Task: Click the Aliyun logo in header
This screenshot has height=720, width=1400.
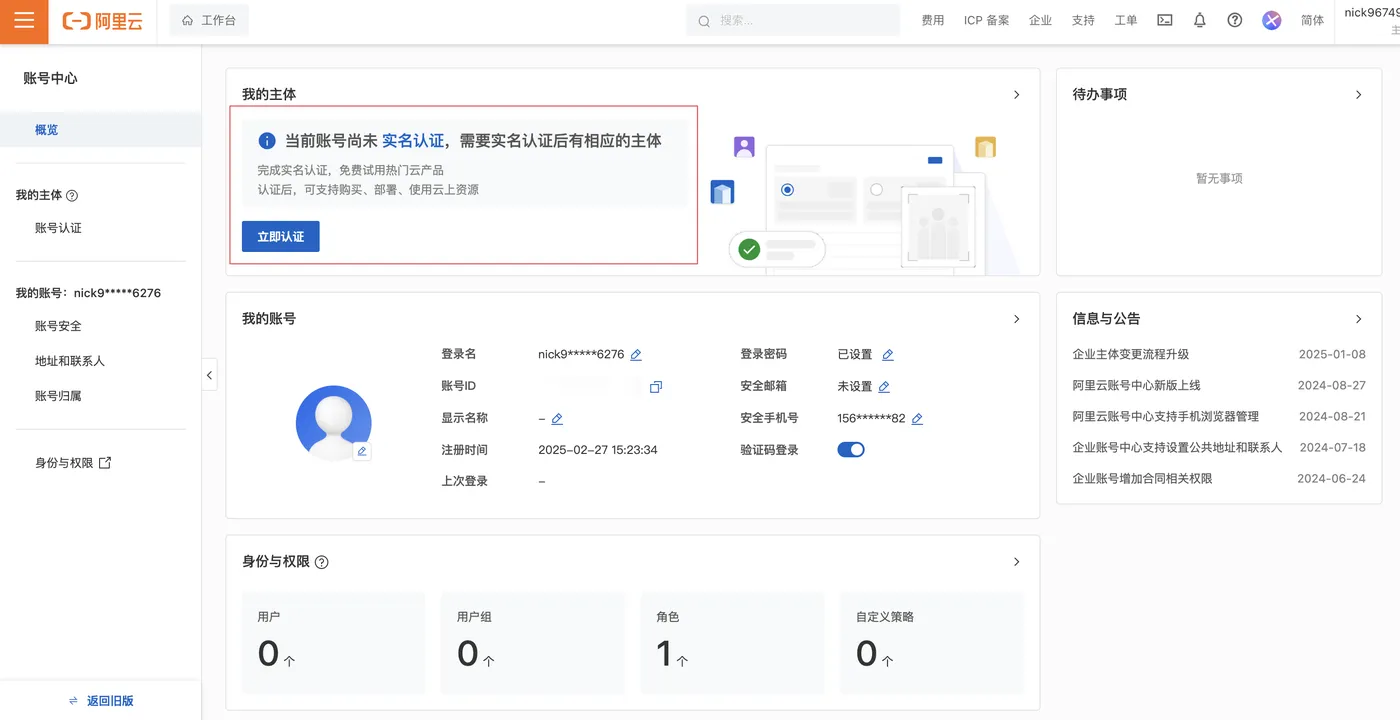Action: point(102,21)
